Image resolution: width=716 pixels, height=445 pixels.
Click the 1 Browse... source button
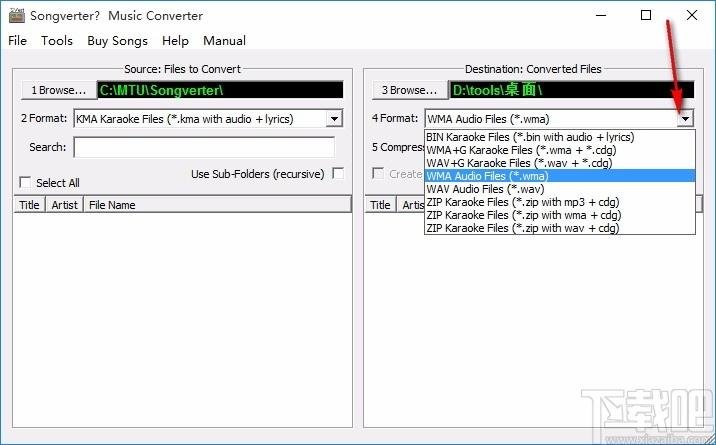[58, 90]
